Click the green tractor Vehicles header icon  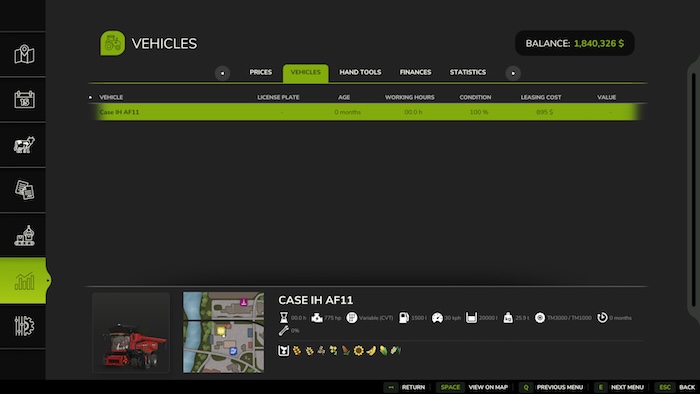point(112,43)
